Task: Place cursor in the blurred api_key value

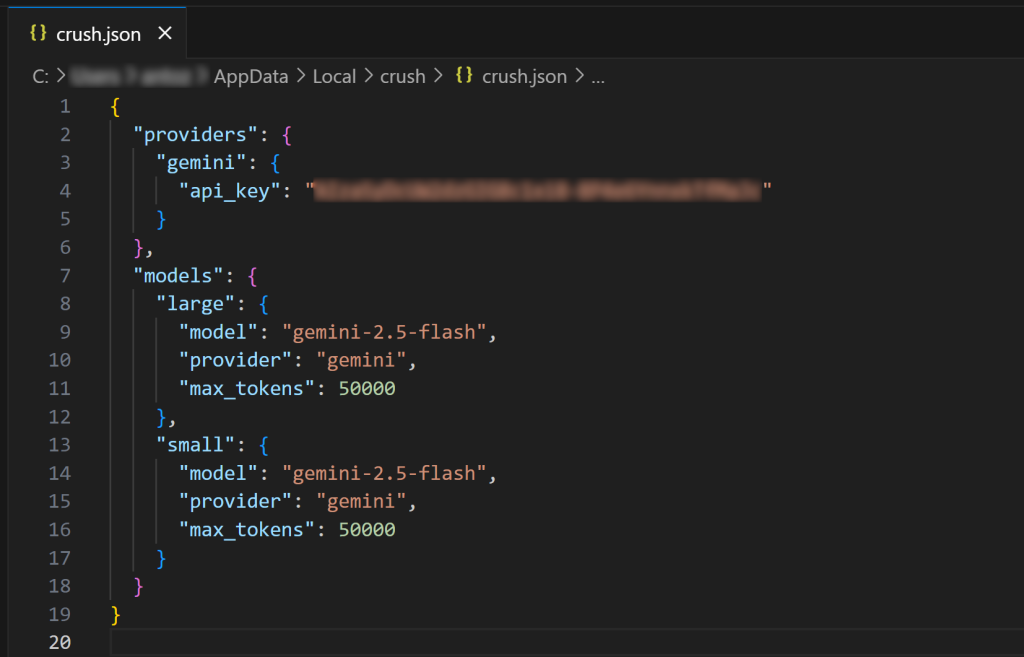Action: [537, 190]
